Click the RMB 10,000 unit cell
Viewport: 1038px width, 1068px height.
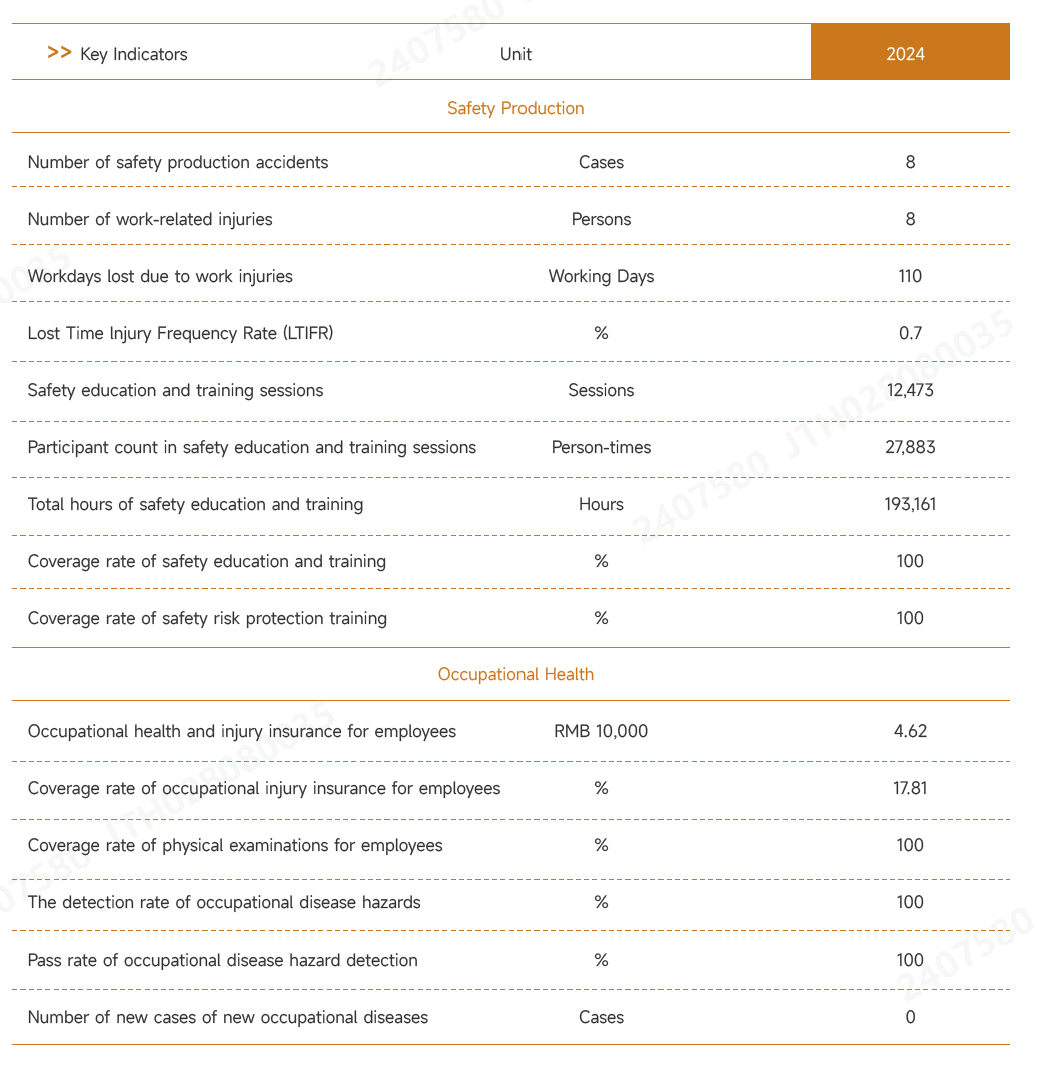[601, 731]
